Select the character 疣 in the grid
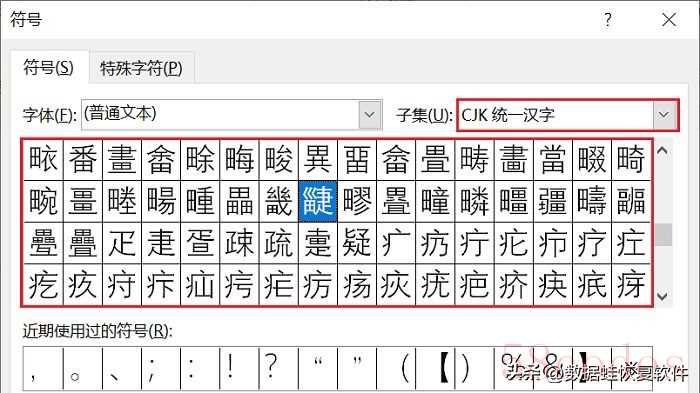Screen dimensions: 700x393 435,284
